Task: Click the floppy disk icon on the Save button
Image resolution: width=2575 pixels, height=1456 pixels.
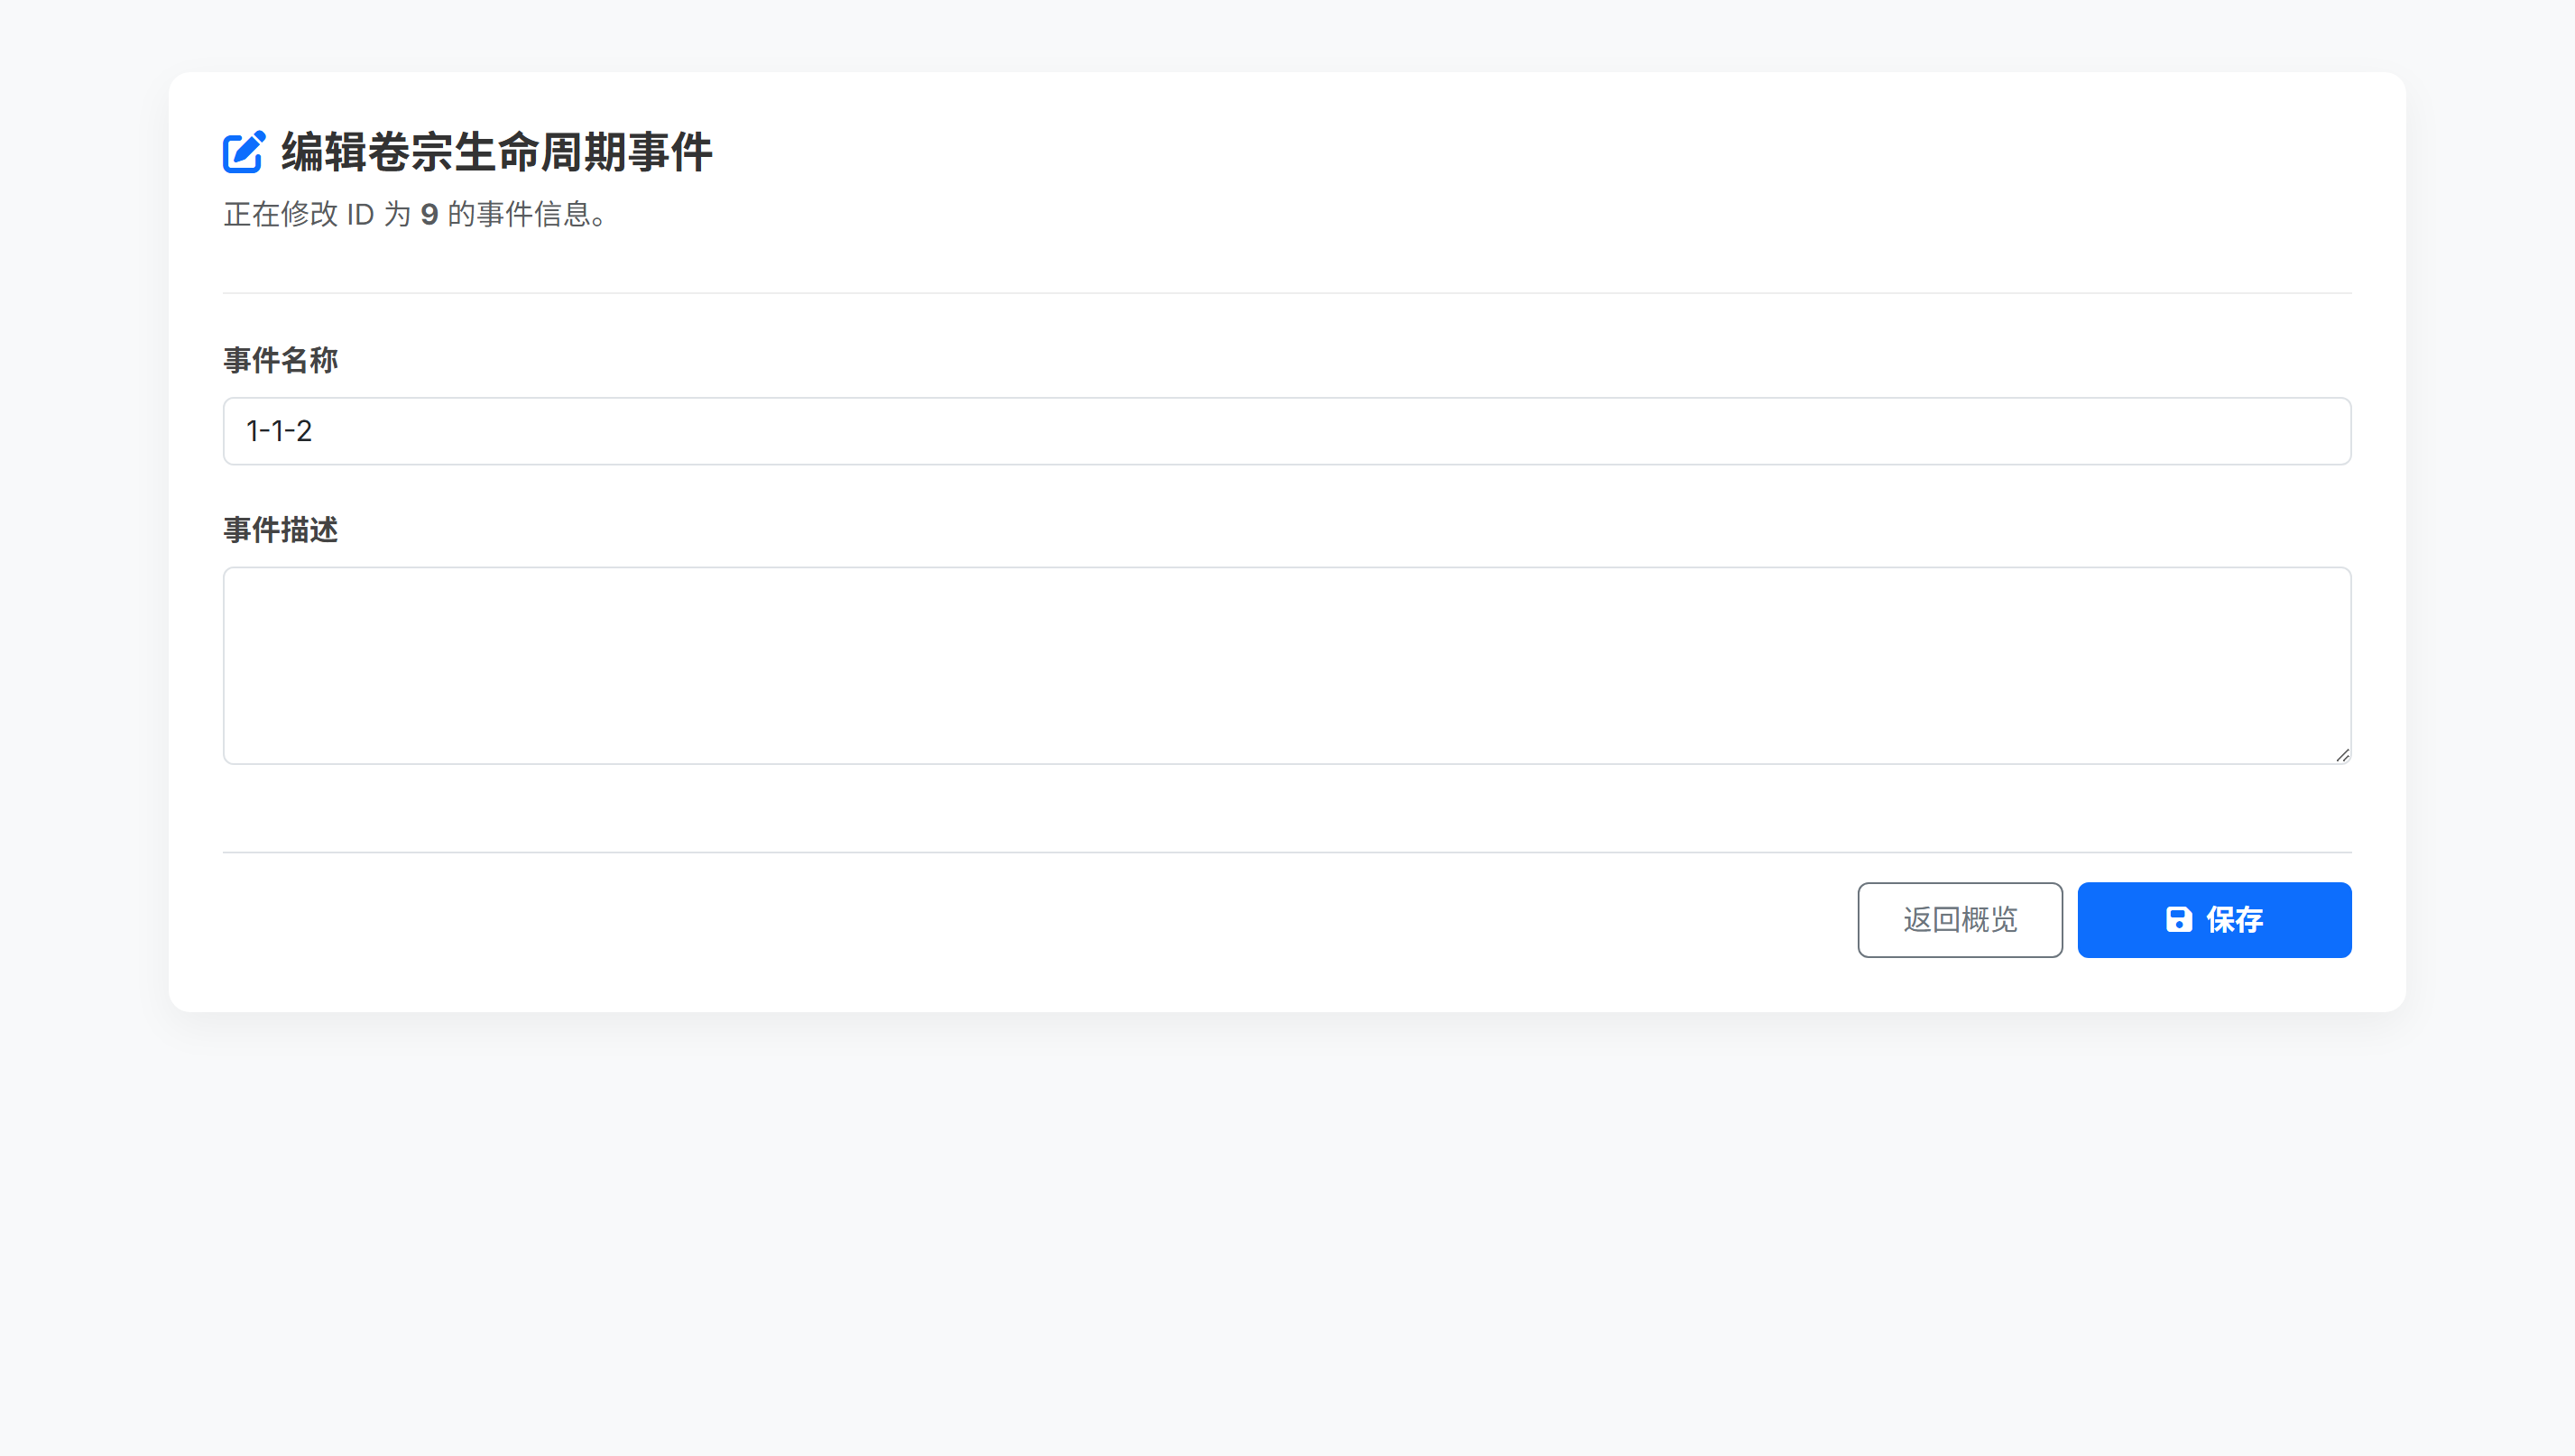Action: click(x=2178, y=919)
